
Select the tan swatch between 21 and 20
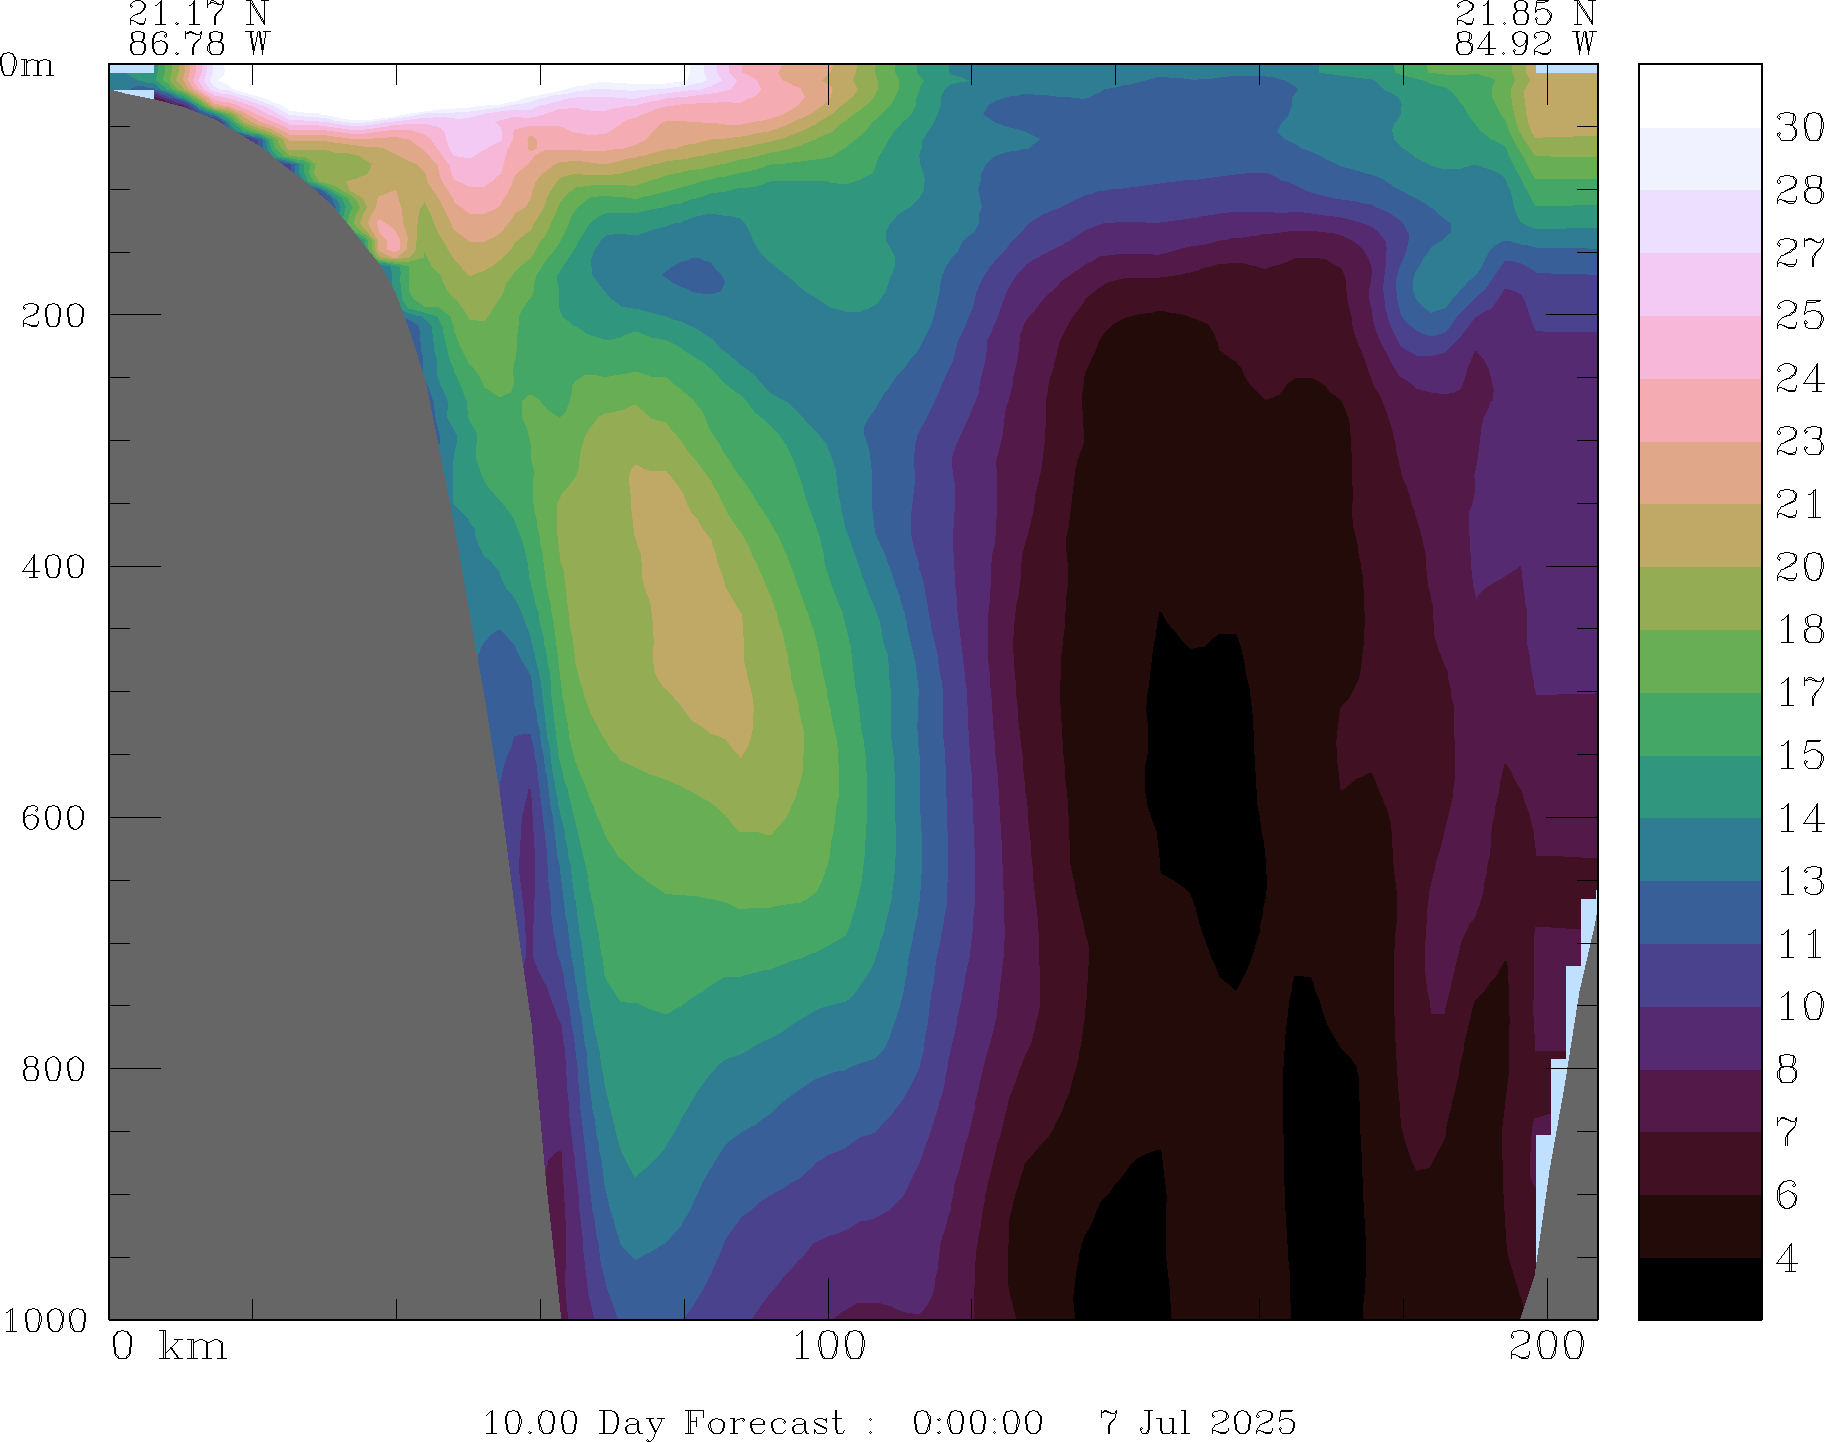pos(1699,535)
